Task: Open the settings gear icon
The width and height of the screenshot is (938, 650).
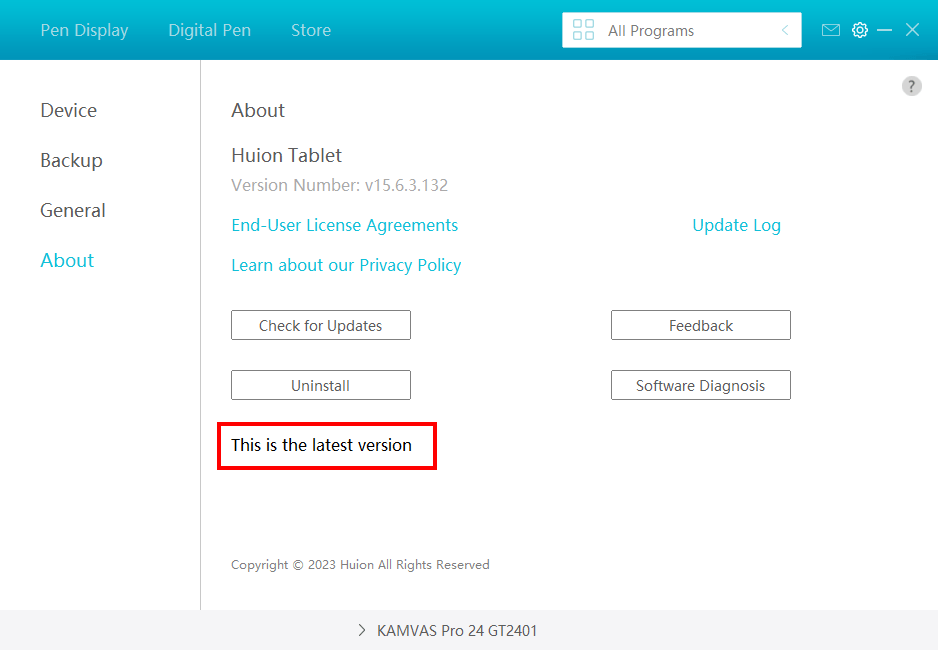Action: coord(860,30)
